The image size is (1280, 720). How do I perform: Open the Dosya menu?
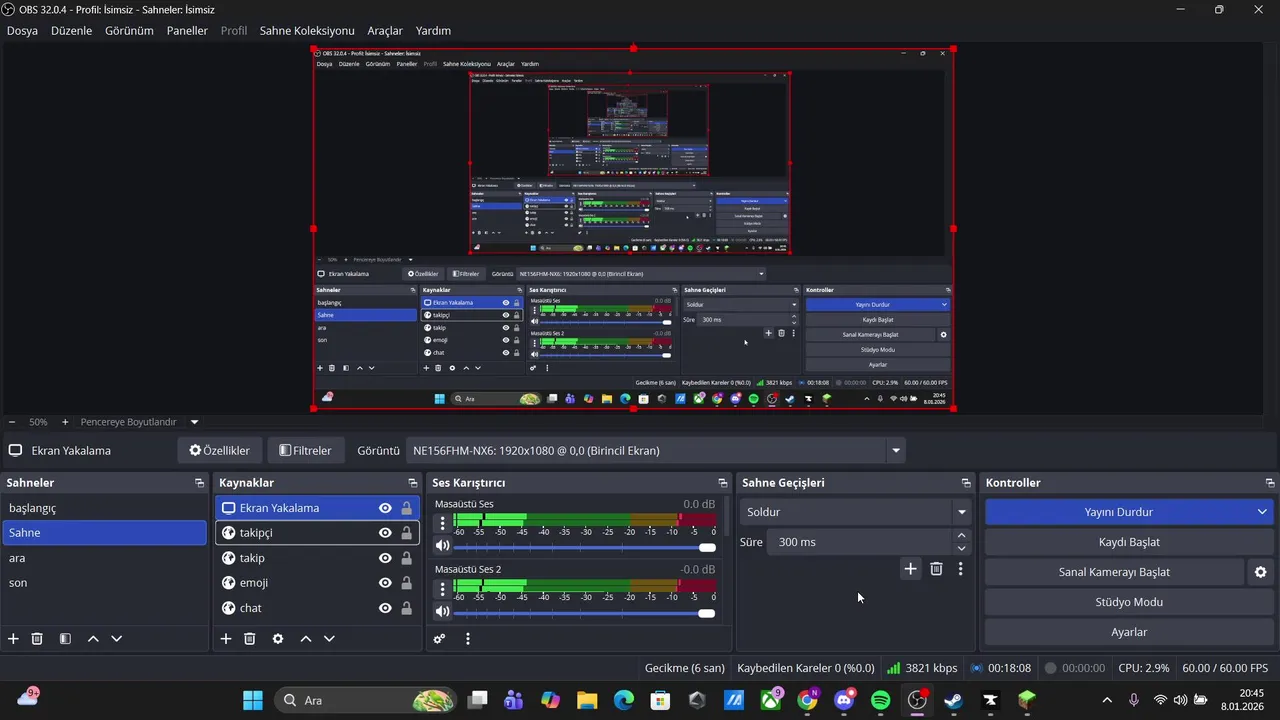(22, 31)
